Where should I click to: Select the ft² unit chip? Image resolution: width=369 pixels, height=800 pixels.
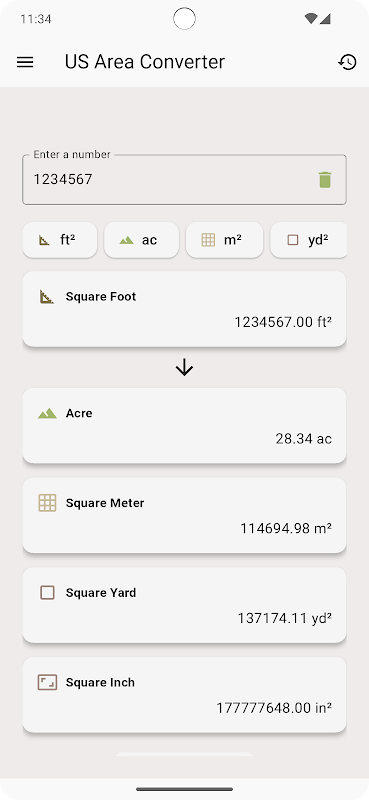tap(60, 240)
